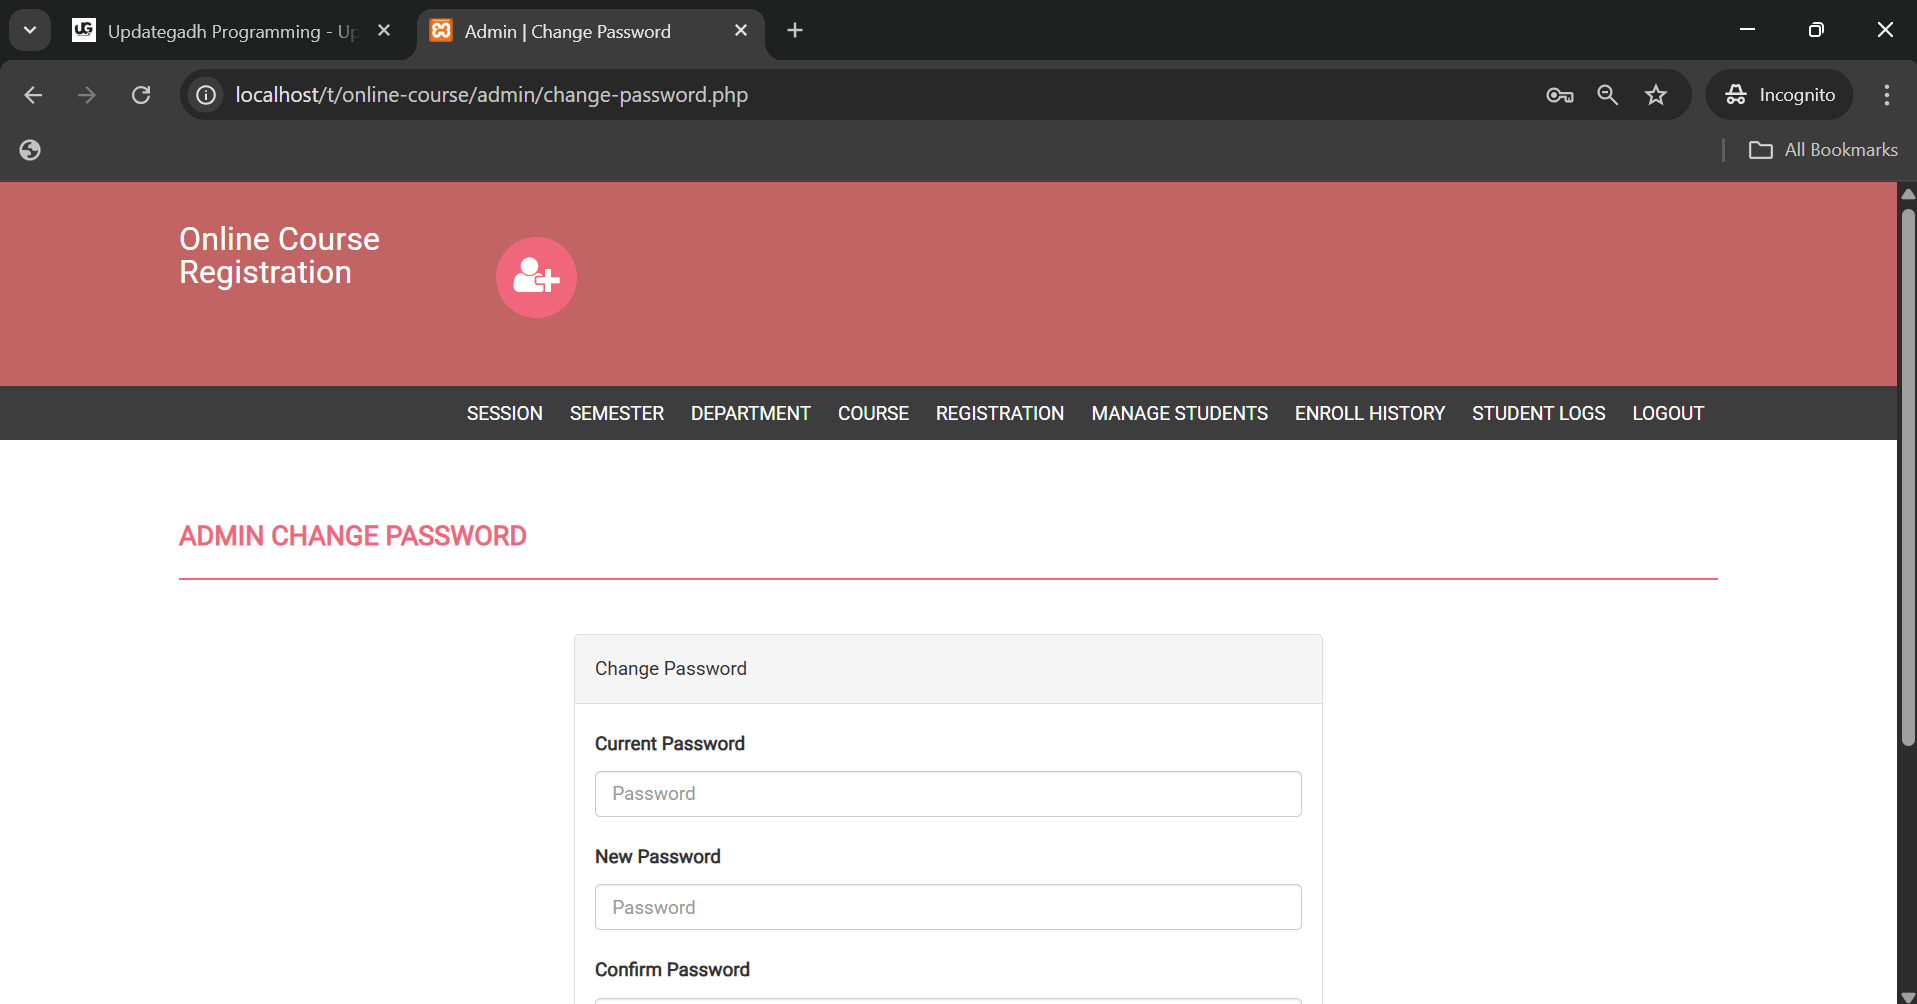The width and height of the screenshot is (1917, 1004).
Task: Open the zoom search icon in address bar
Action: click(1607, 95)
